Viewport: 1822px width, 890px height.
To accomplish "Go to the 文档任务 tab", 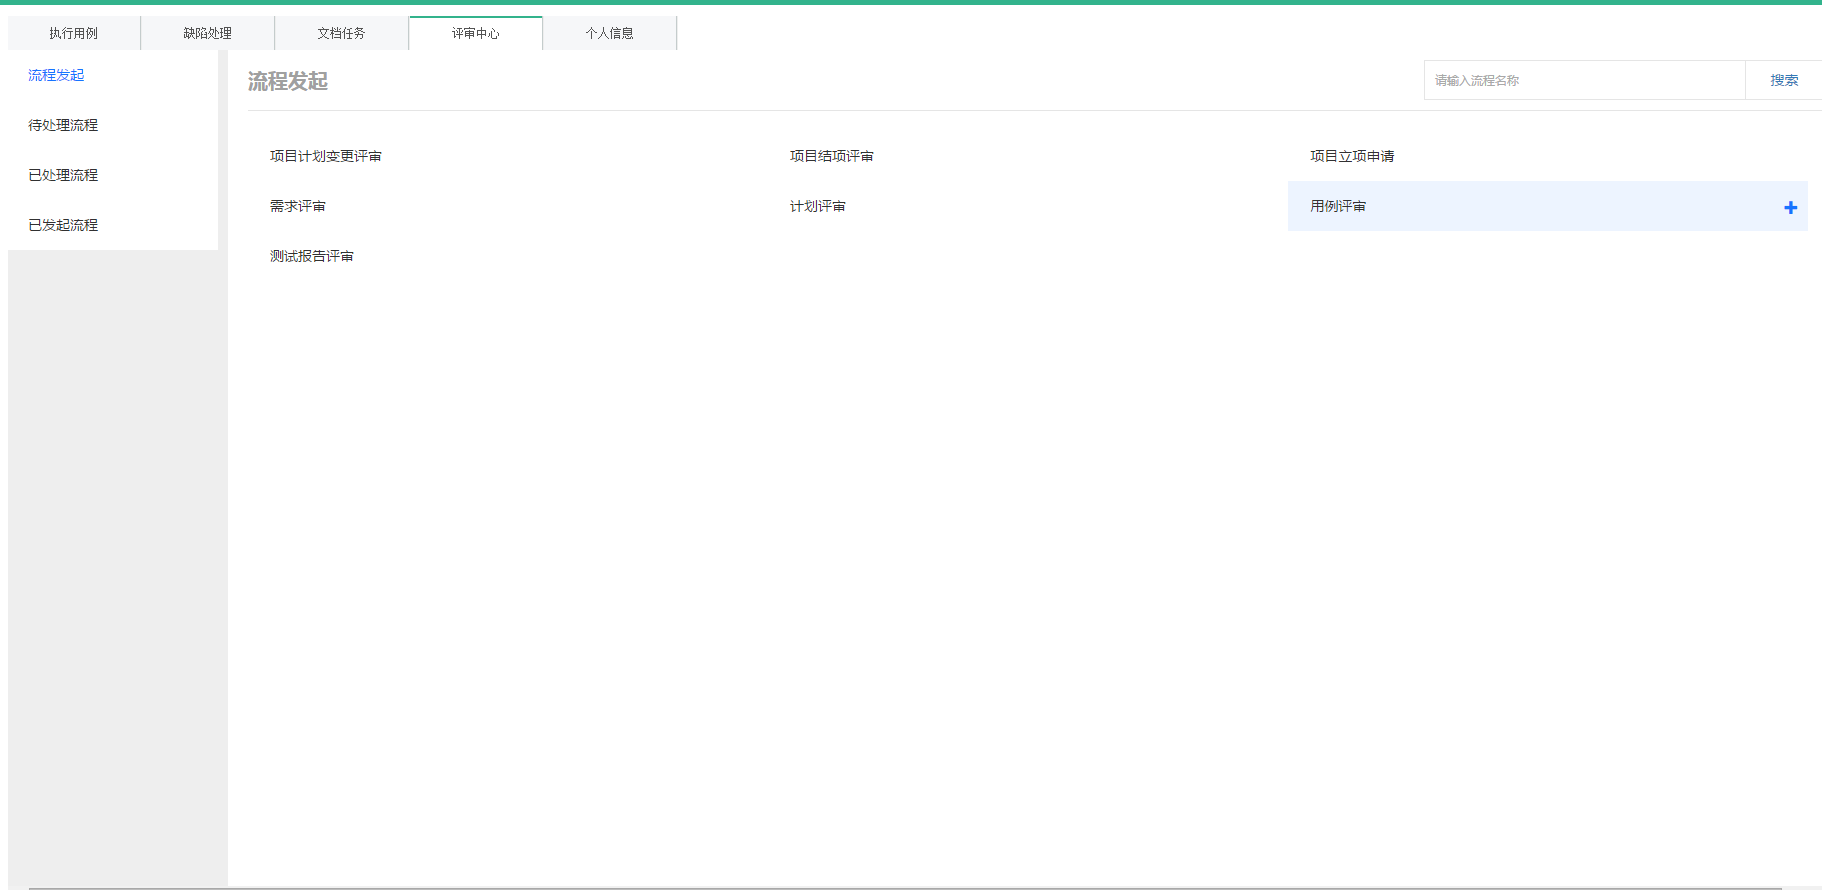I will [341, 33].
